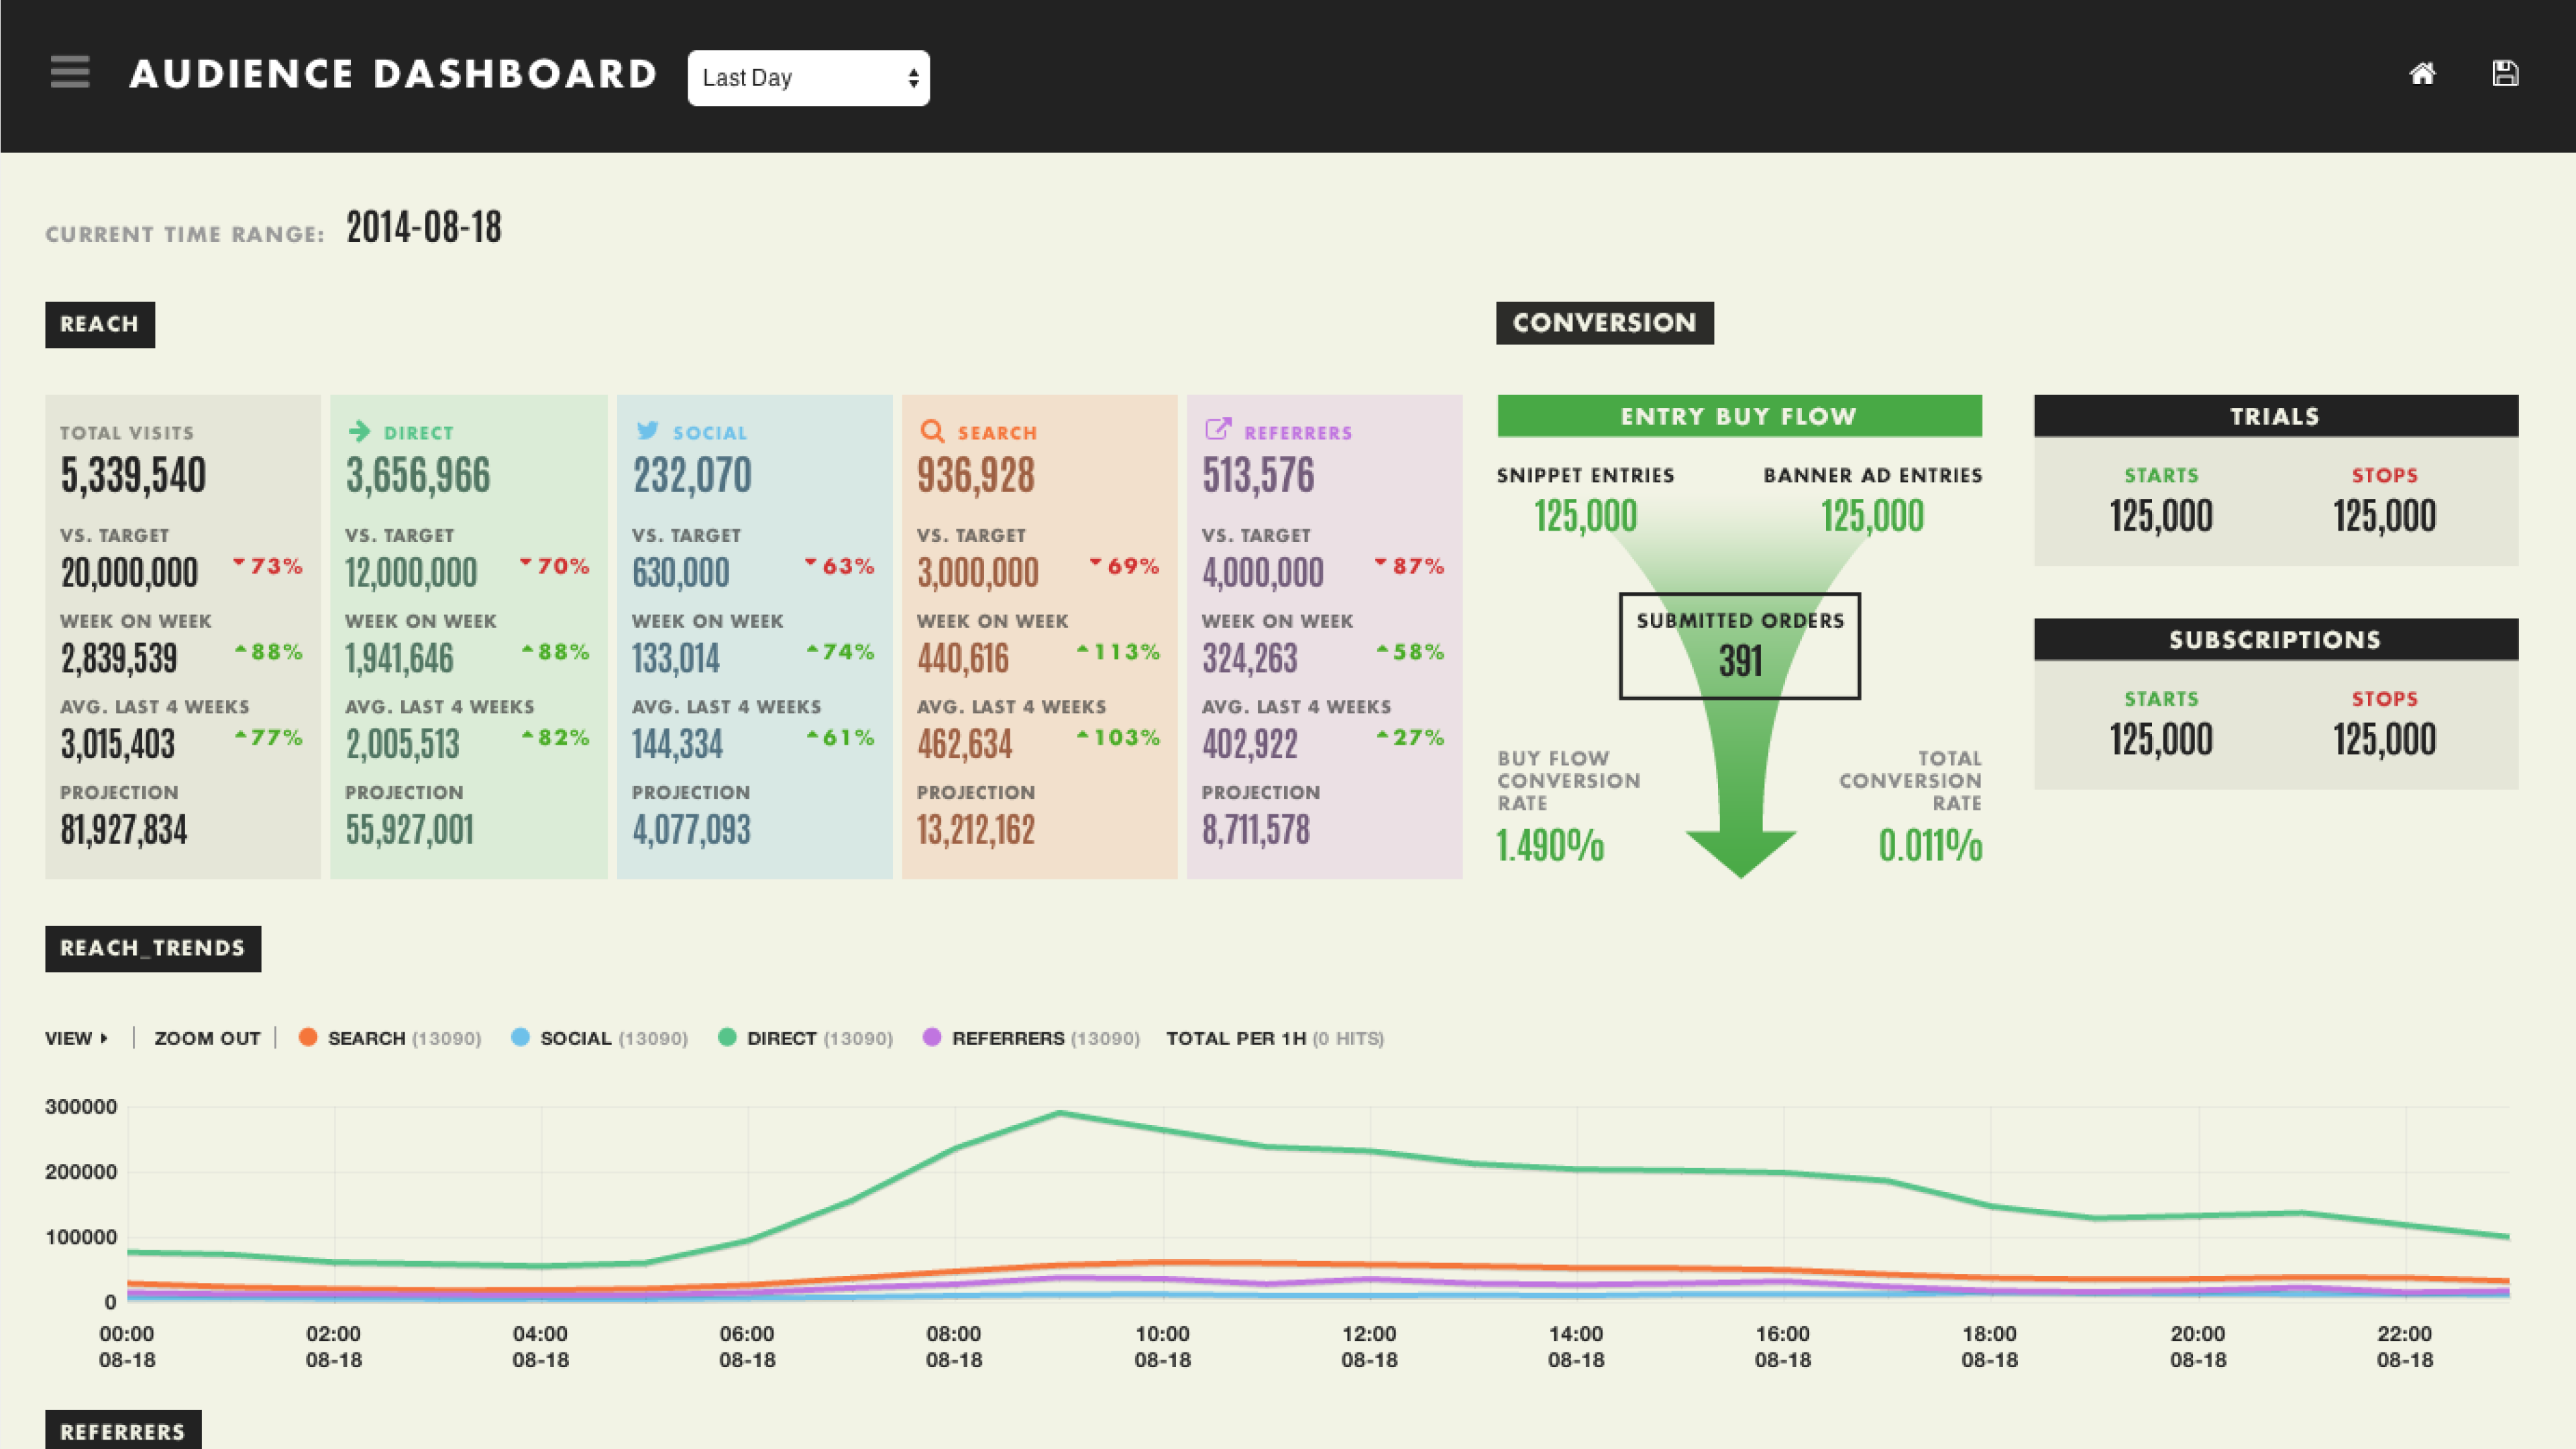Click the Search magnifier icon
The height and width of the screenshot is (1449, 2576).
(932, 431)
